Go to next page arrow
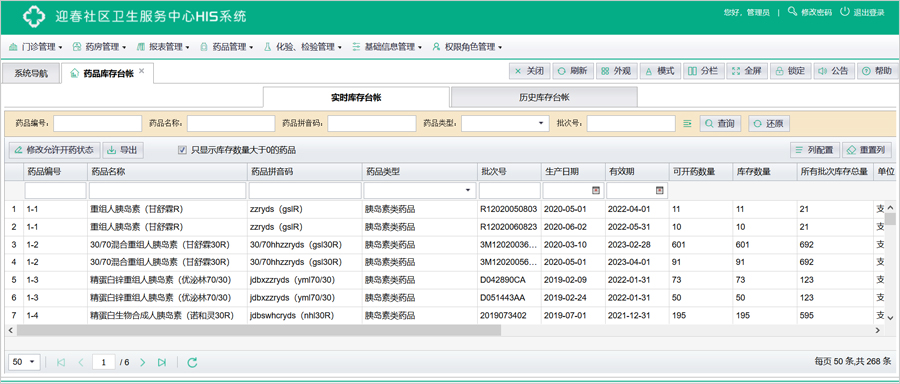Image resolution: width=900 pixels, height=384 pixels. (x=143, y=362)
